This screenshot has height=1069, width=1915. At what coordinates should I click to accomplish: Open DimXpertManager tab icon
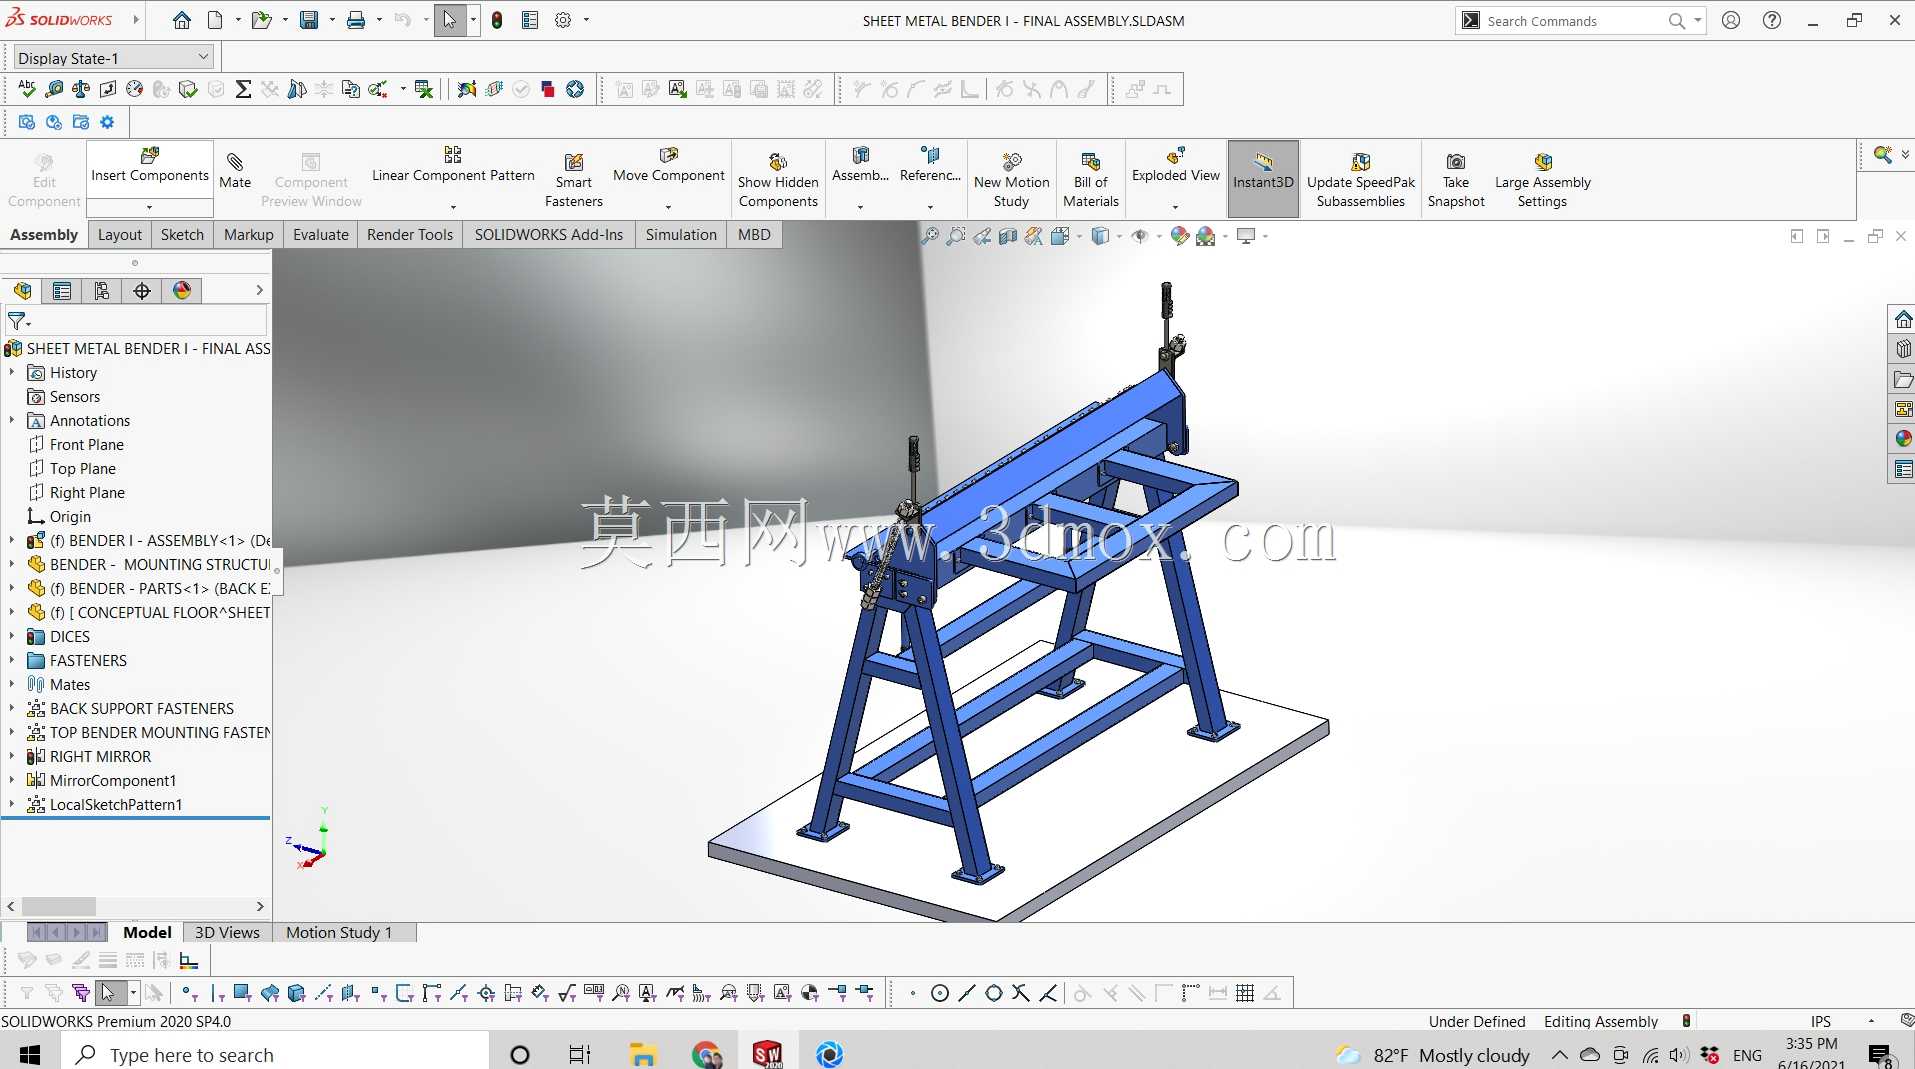point(142,291)
